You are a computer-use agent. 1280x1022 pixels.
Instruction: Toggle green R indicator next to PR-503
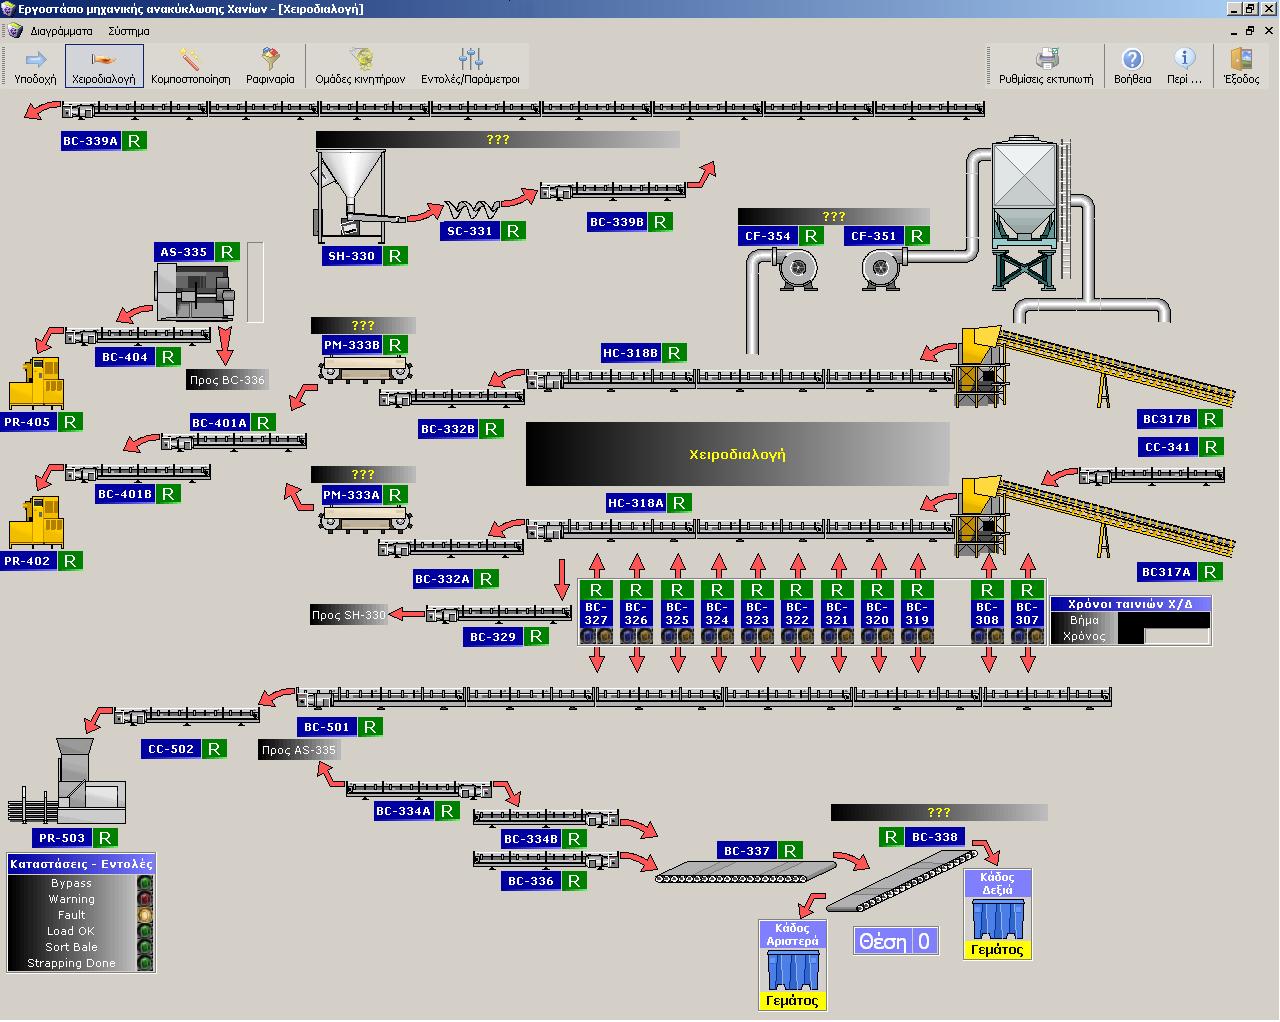(106, 838)
